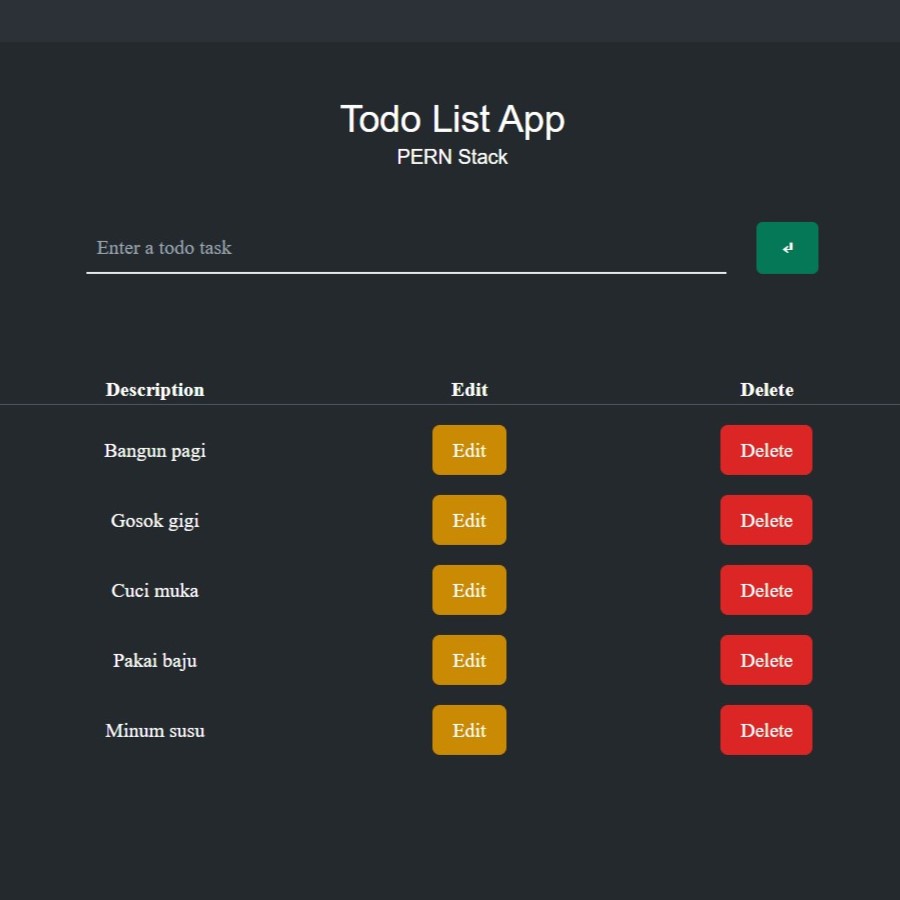Edit the 'Cuci muka' todo item
This screenshot has width=900, height=900.
(469, 590)
